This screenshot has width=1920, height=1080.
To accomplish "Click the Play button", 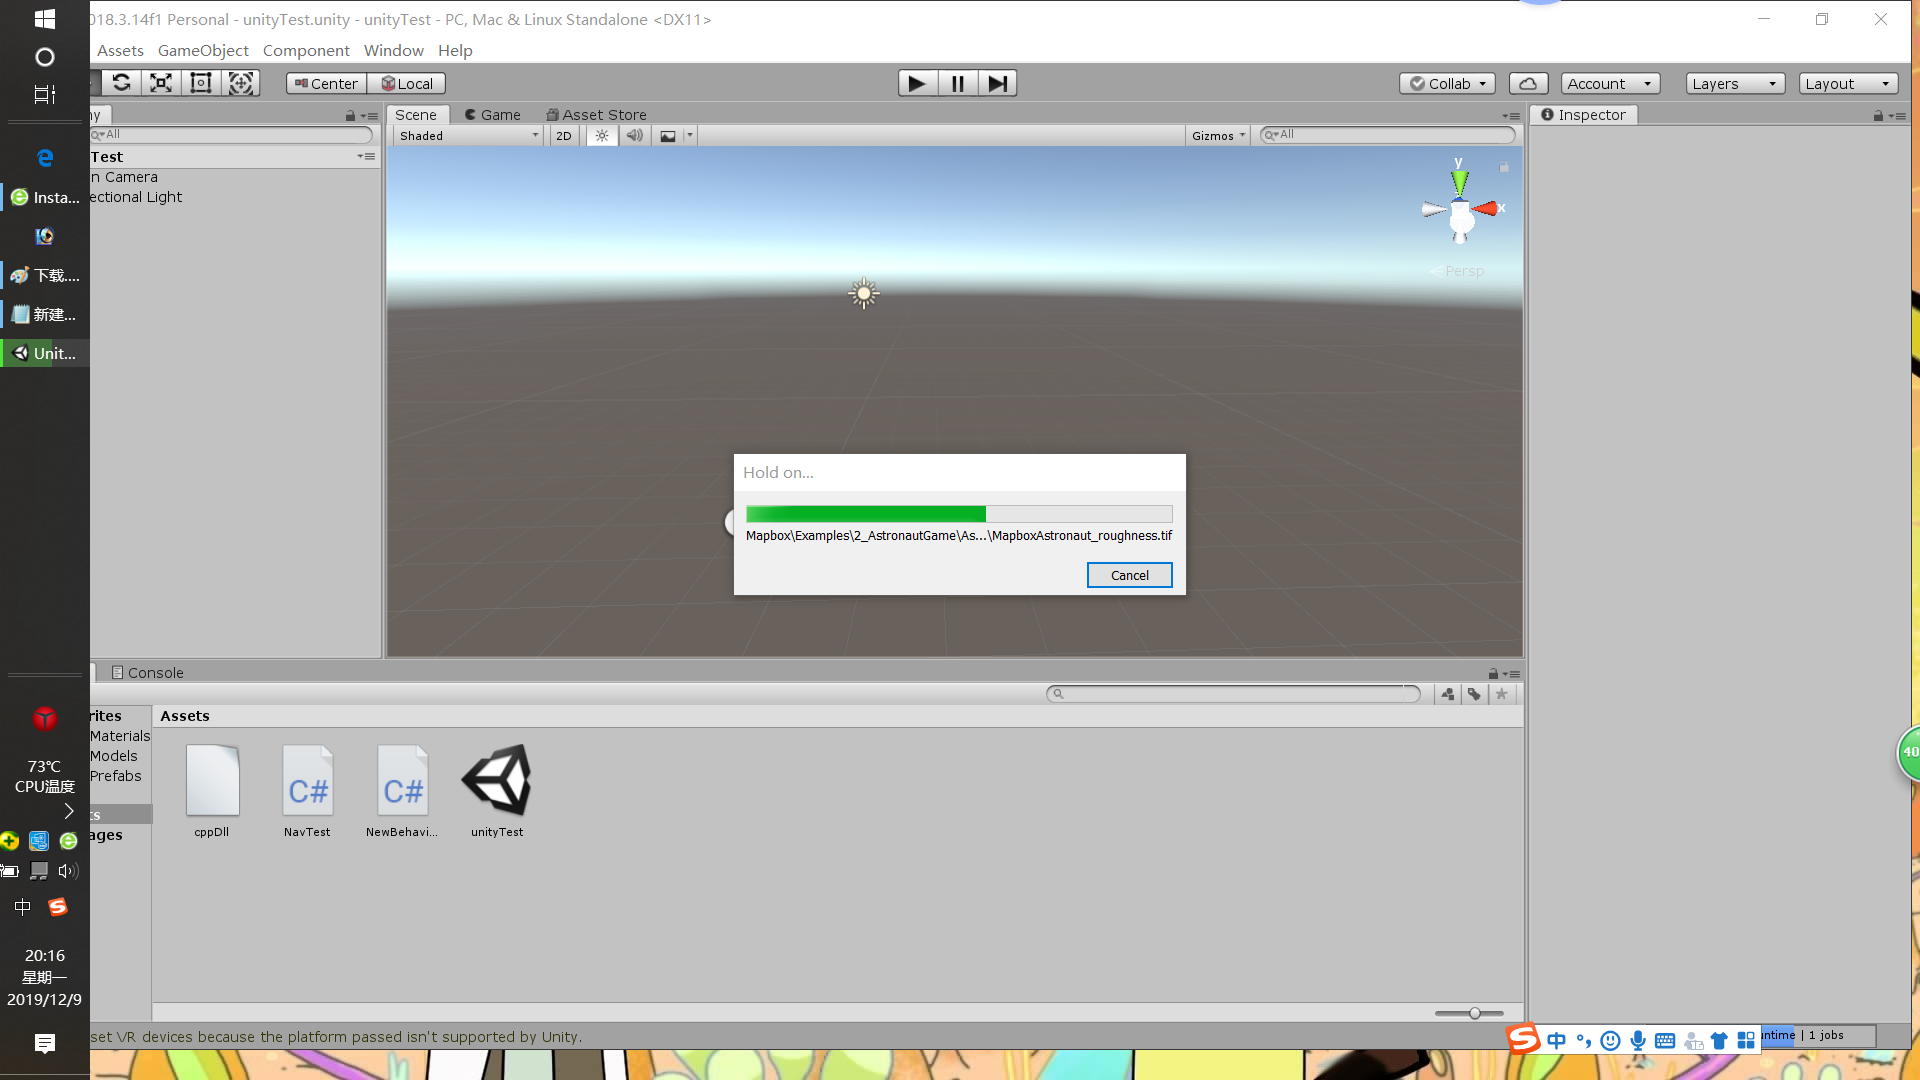I will pyautogui.click(x=917, y=83).
